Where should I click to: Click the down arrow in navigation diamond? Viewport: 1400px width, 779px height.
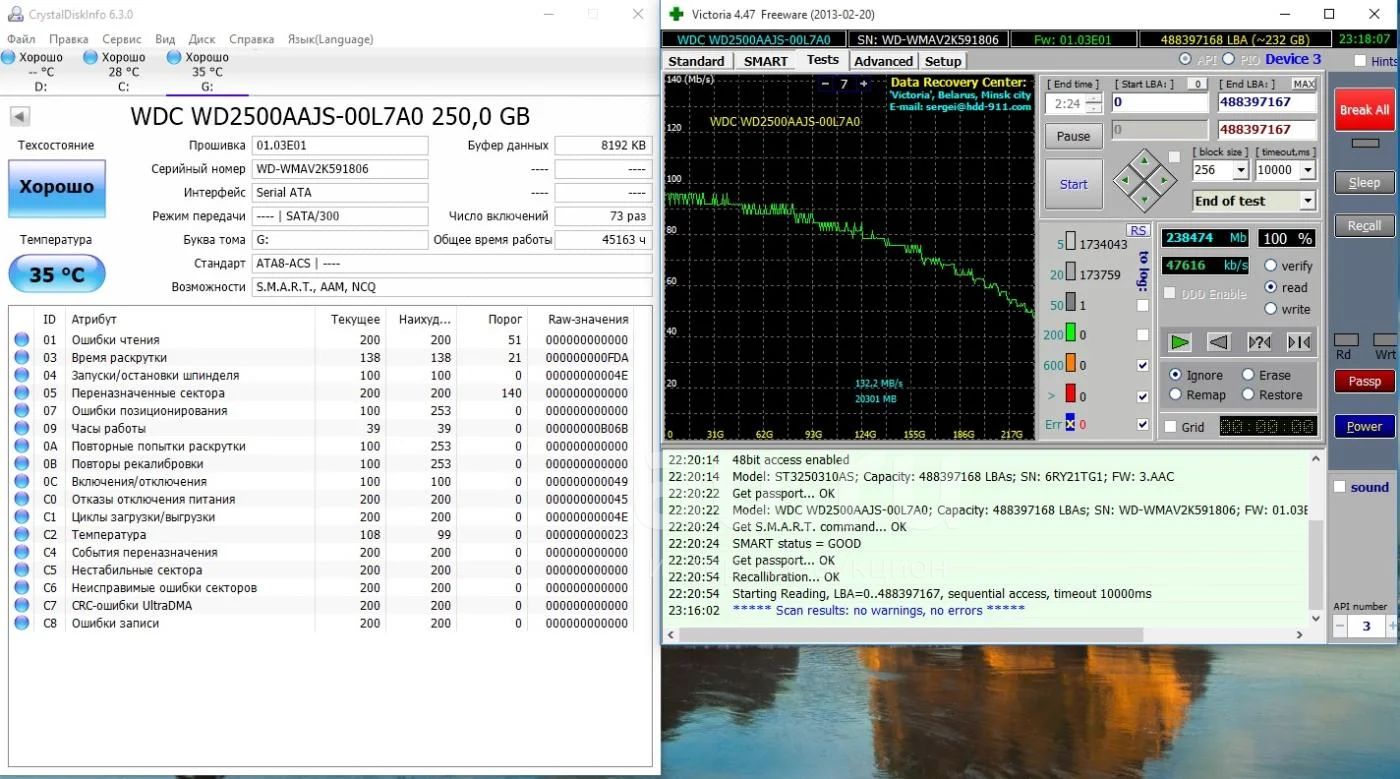pyautogui.click(x=1145, y=201)
